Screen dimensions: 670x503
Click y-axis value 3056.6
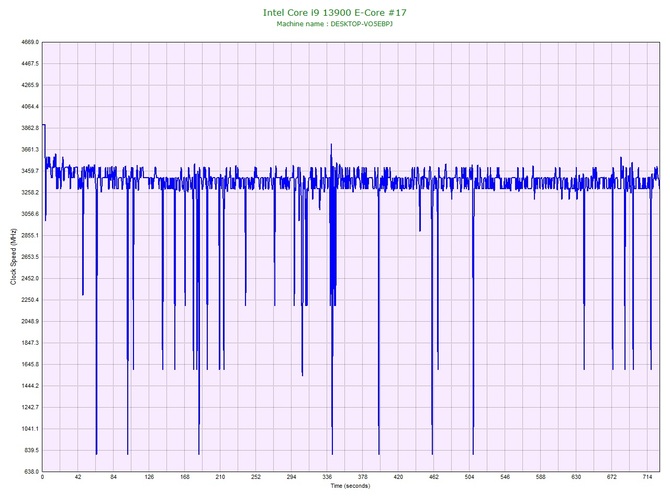pos(30,214)
